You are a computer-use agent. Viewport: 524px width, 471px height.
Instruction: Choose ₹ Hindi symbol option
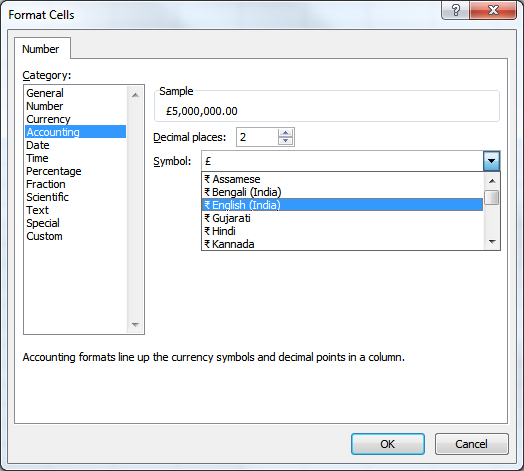343,231
